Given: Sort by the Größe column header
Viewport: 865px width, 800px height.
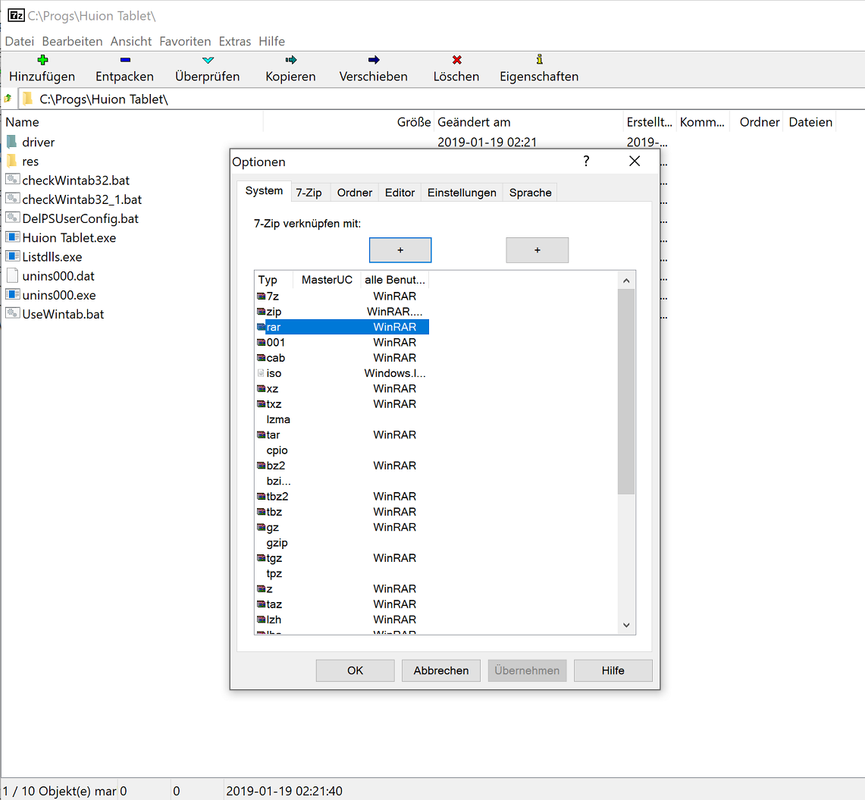Looking at the screenshot, I should (349, 122).
